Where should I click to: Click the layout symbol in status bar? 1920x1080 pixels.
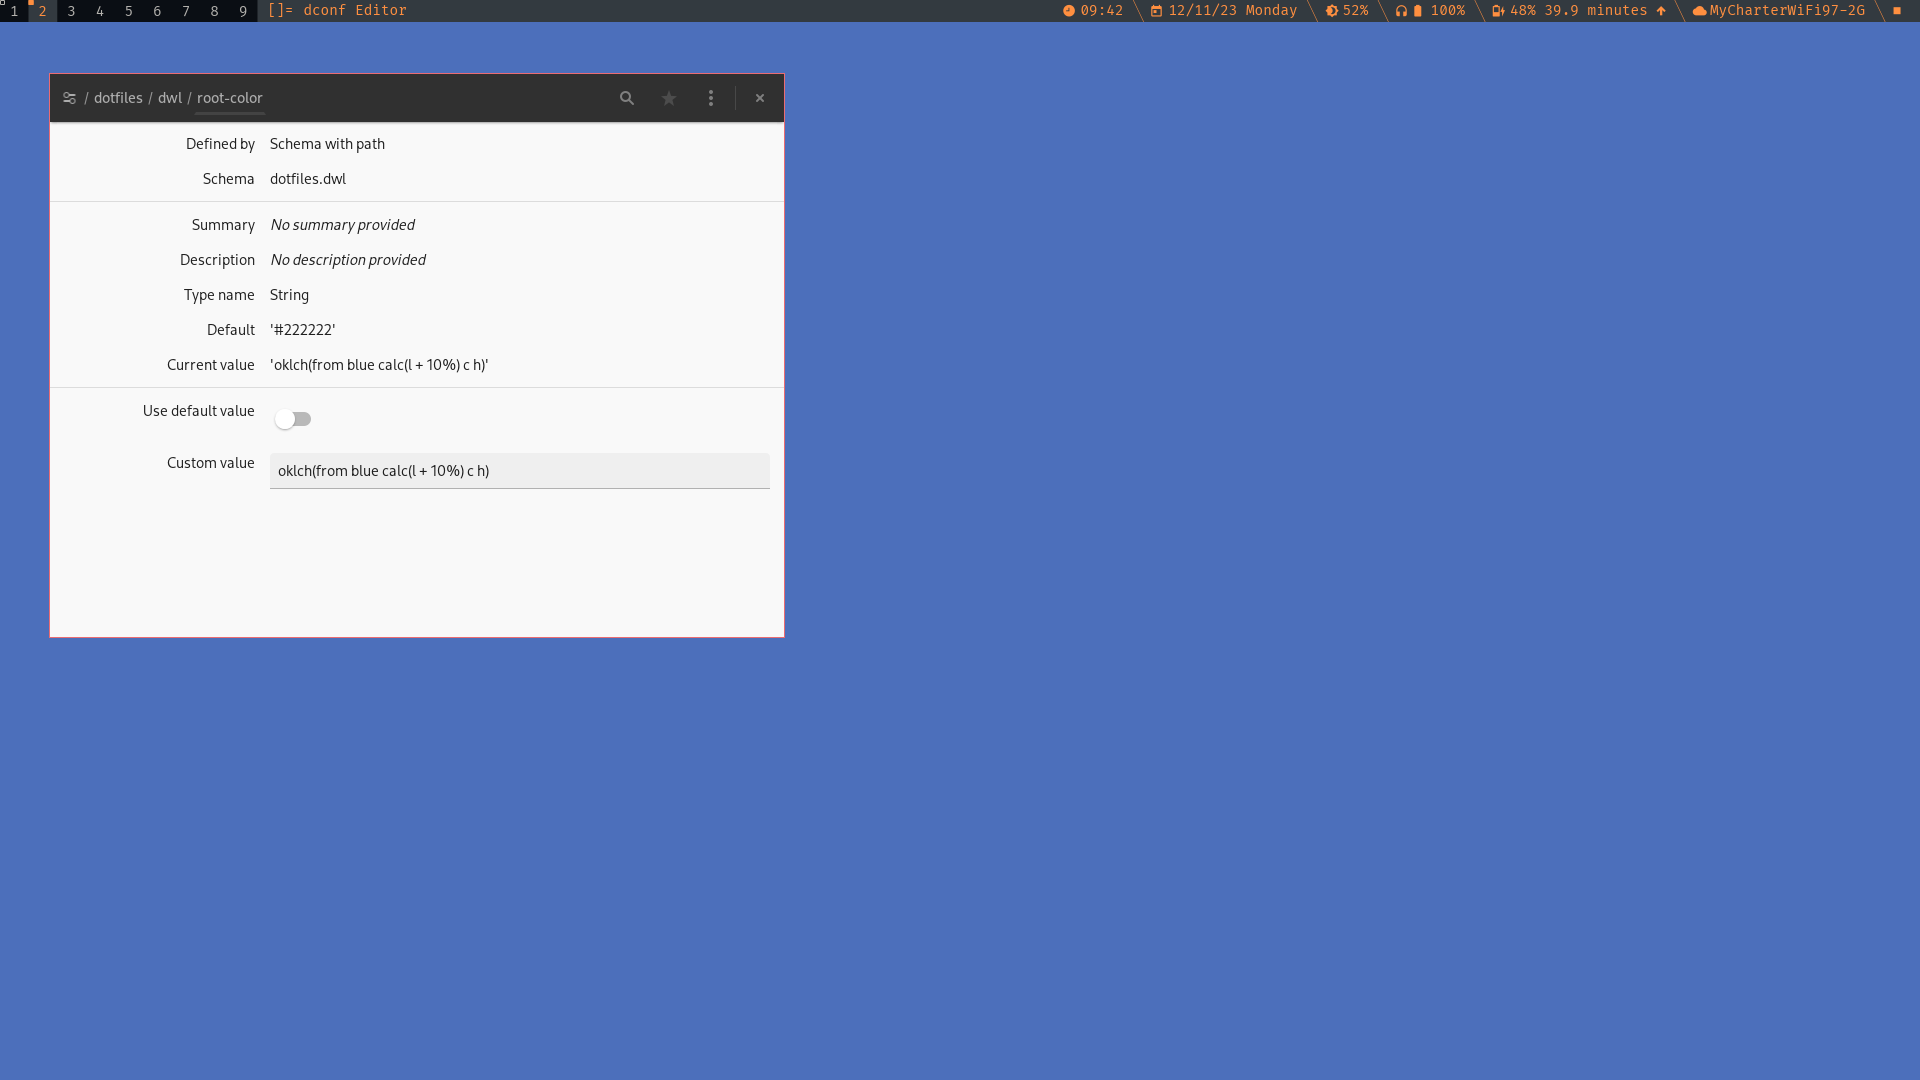[280, 10]
